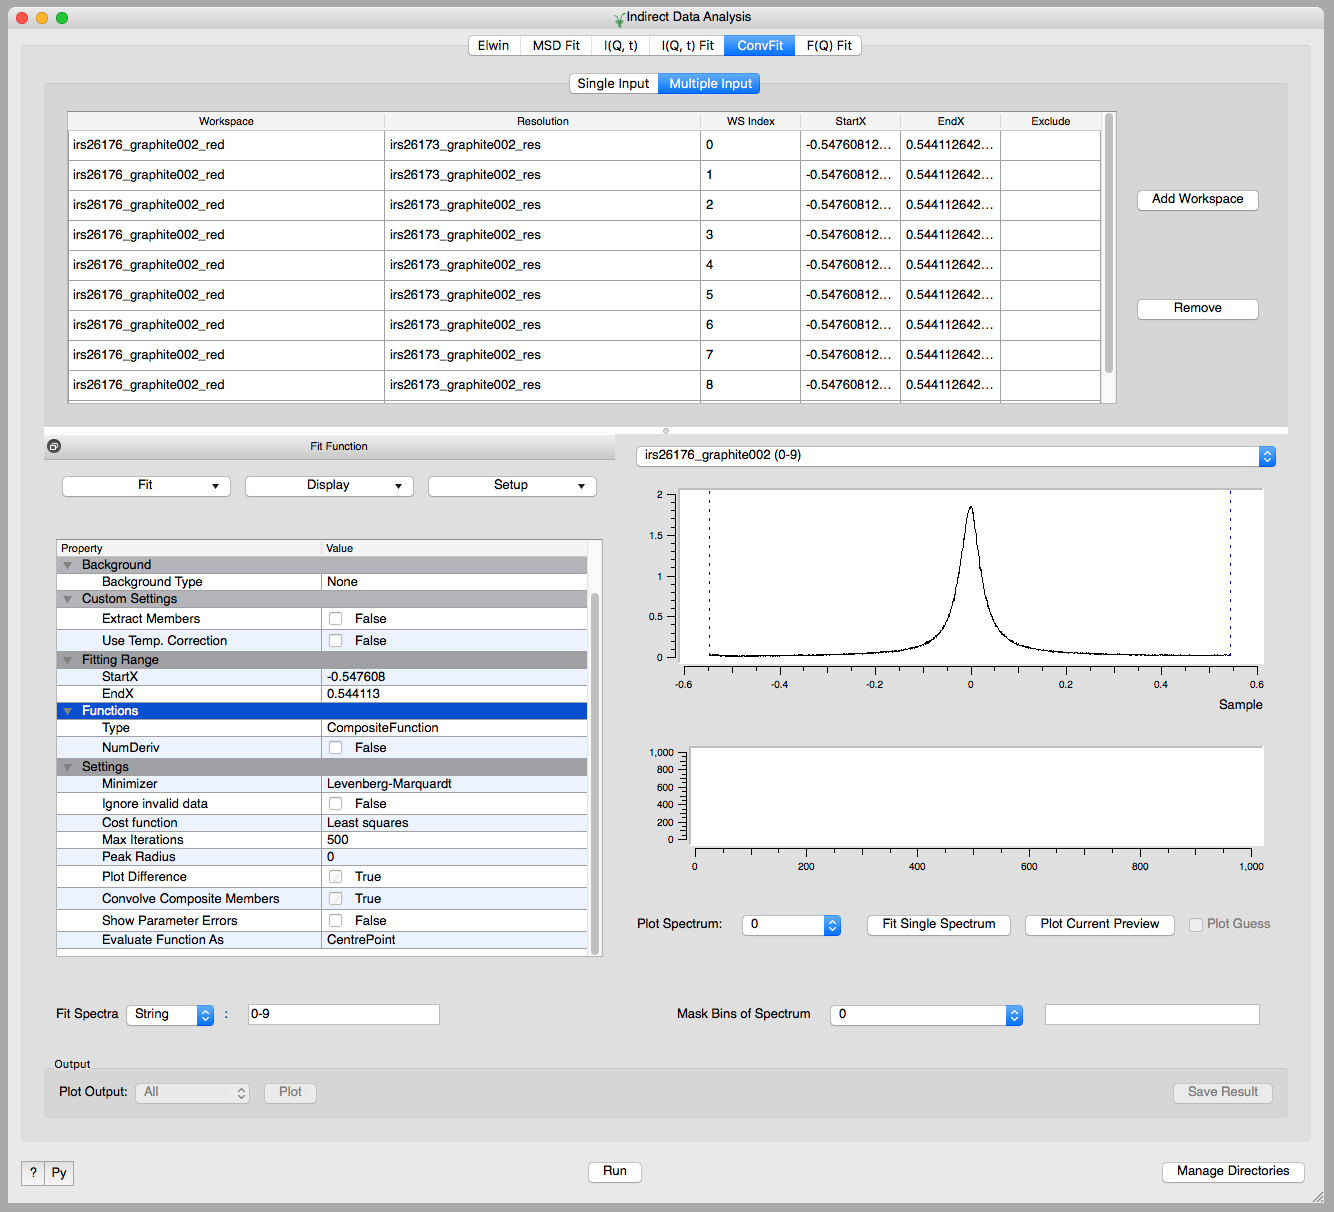Open the Plot Spectrum combo box
Image resolution: width=1334 pixels, height=1212 pixels.
point(791,925)
